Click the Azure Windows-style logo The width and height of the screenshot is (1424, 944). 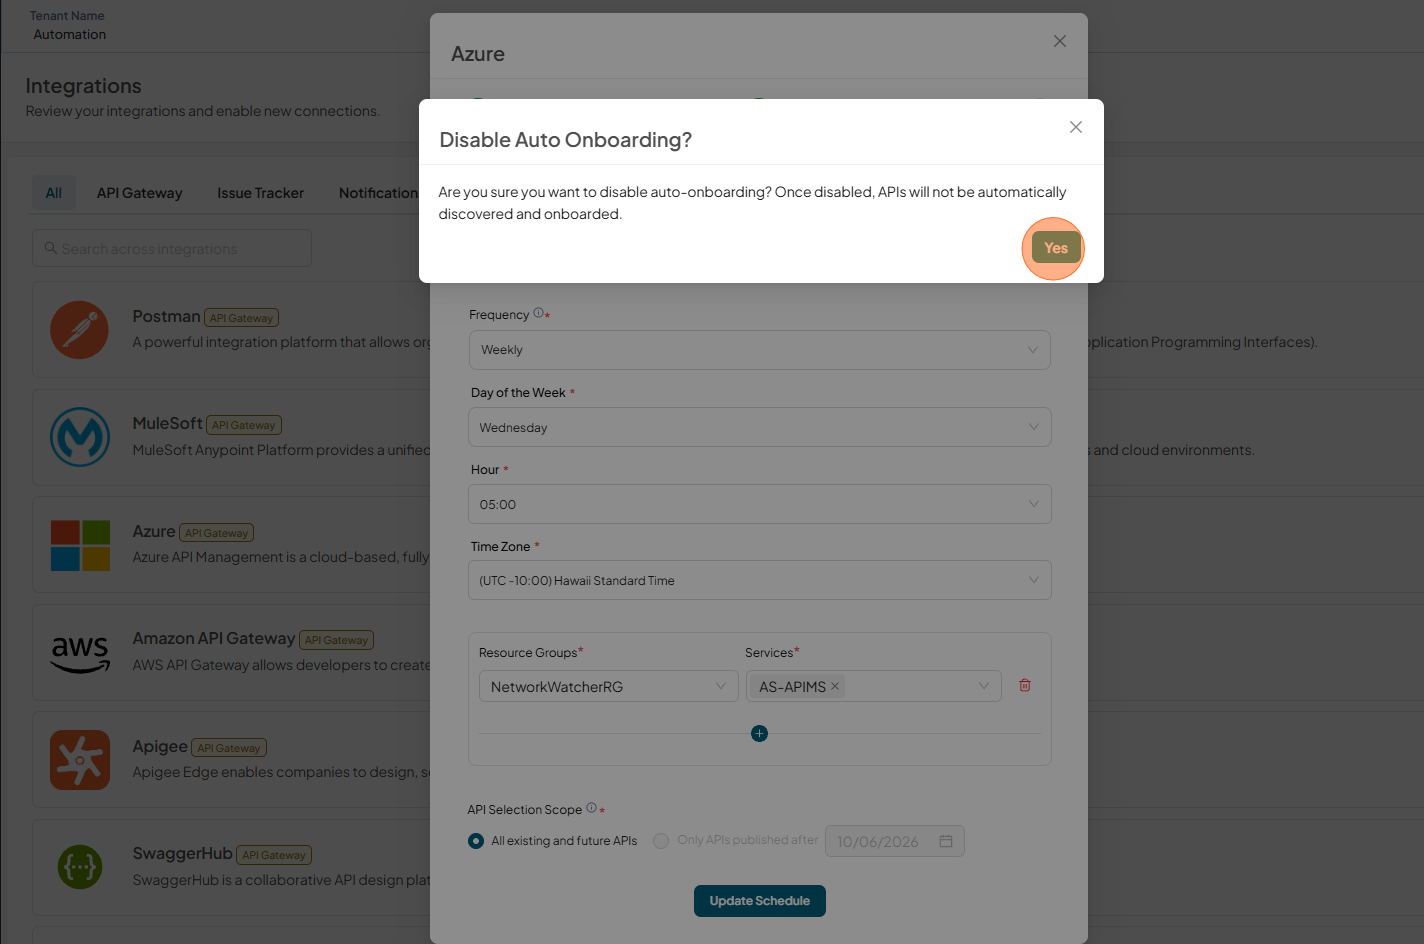tap(80, 545)
